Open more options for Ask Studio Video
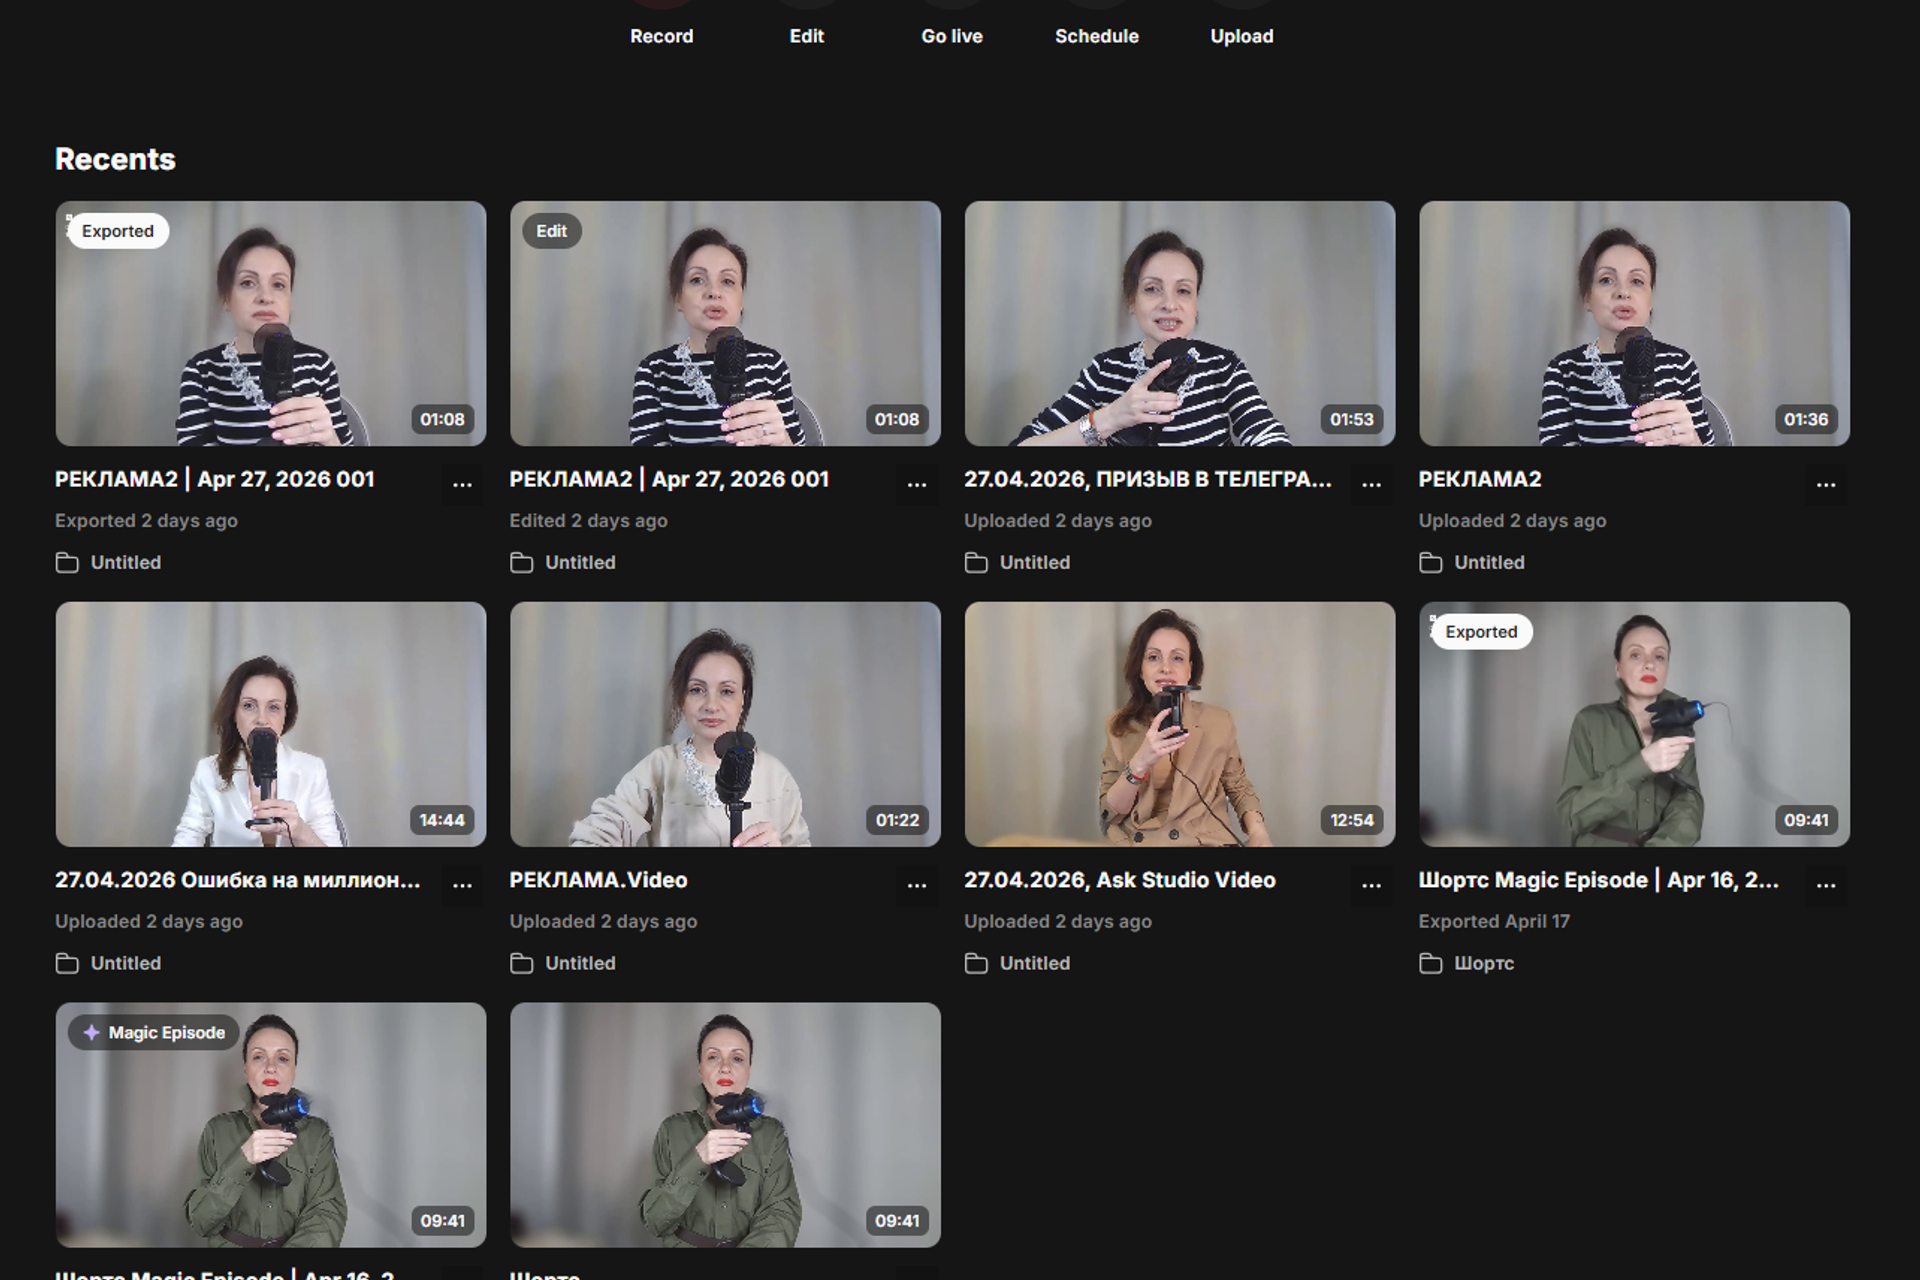This screenshot has height=1280, width=1920. pos(1371,884)
